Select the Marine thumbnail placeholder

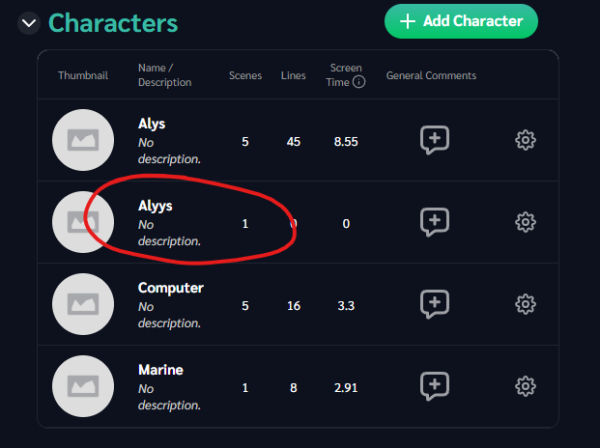pyautogui.click(x=82, y=385)
